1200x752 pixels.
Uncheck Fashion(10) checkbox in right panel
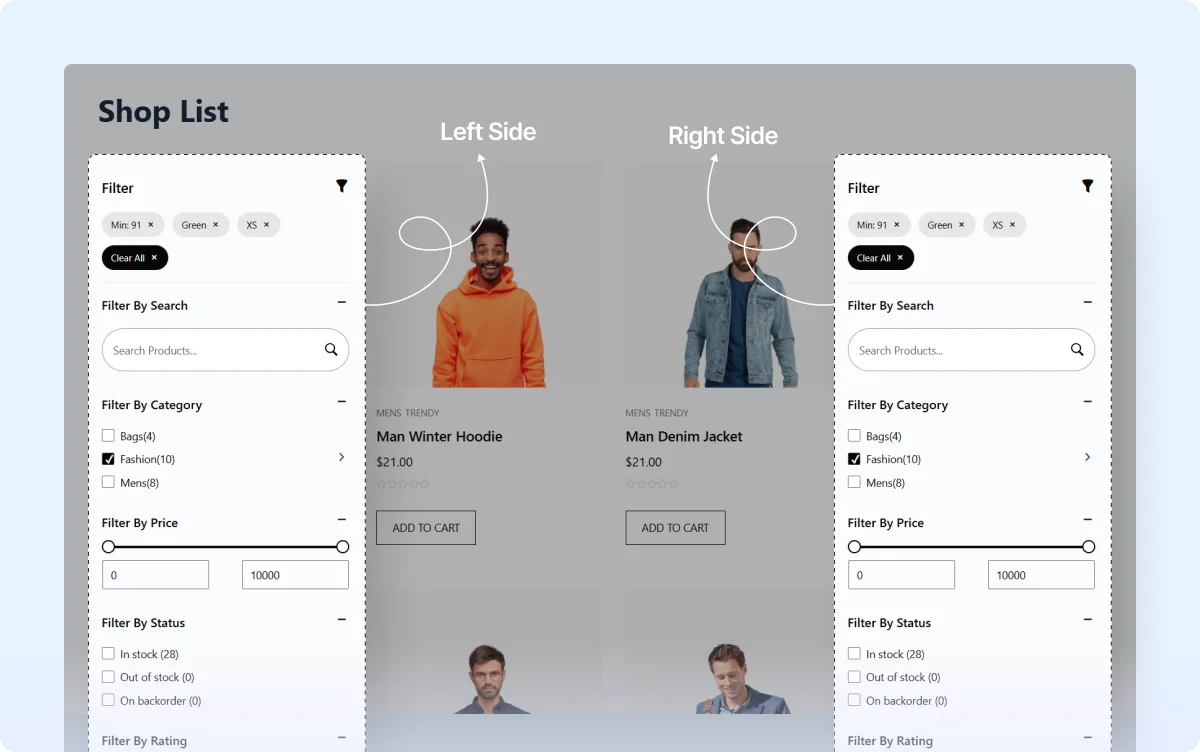click(854, 459)
